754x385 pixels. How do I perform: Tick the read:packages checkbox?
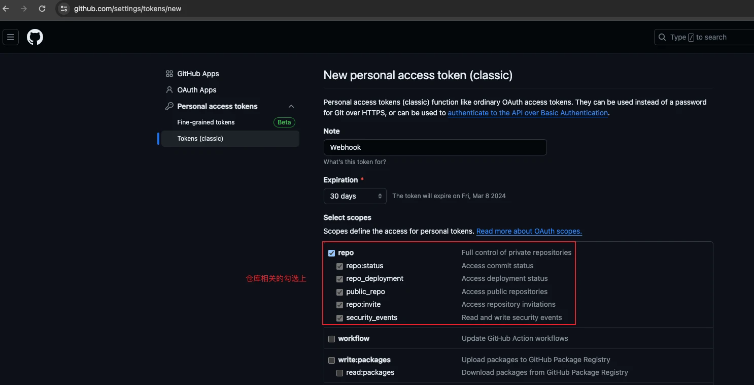(x=339, y=373)
